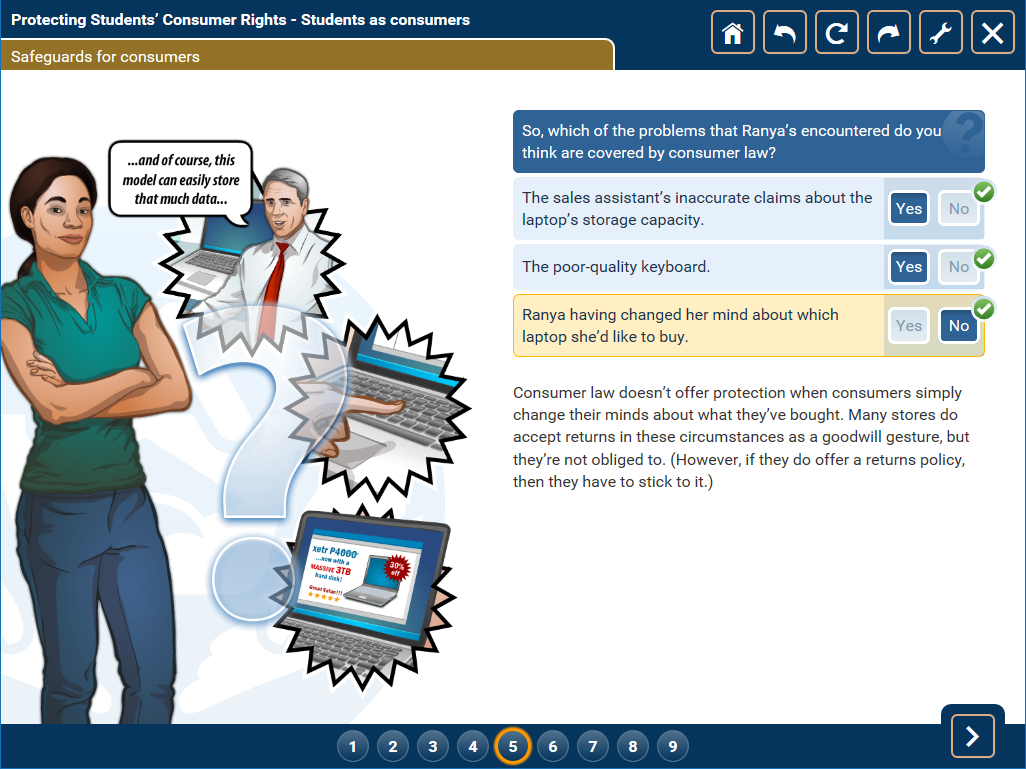Pick No for Ranya changing her mind
This screenshot has height=769, width=1026.
[x=958, y=326]
